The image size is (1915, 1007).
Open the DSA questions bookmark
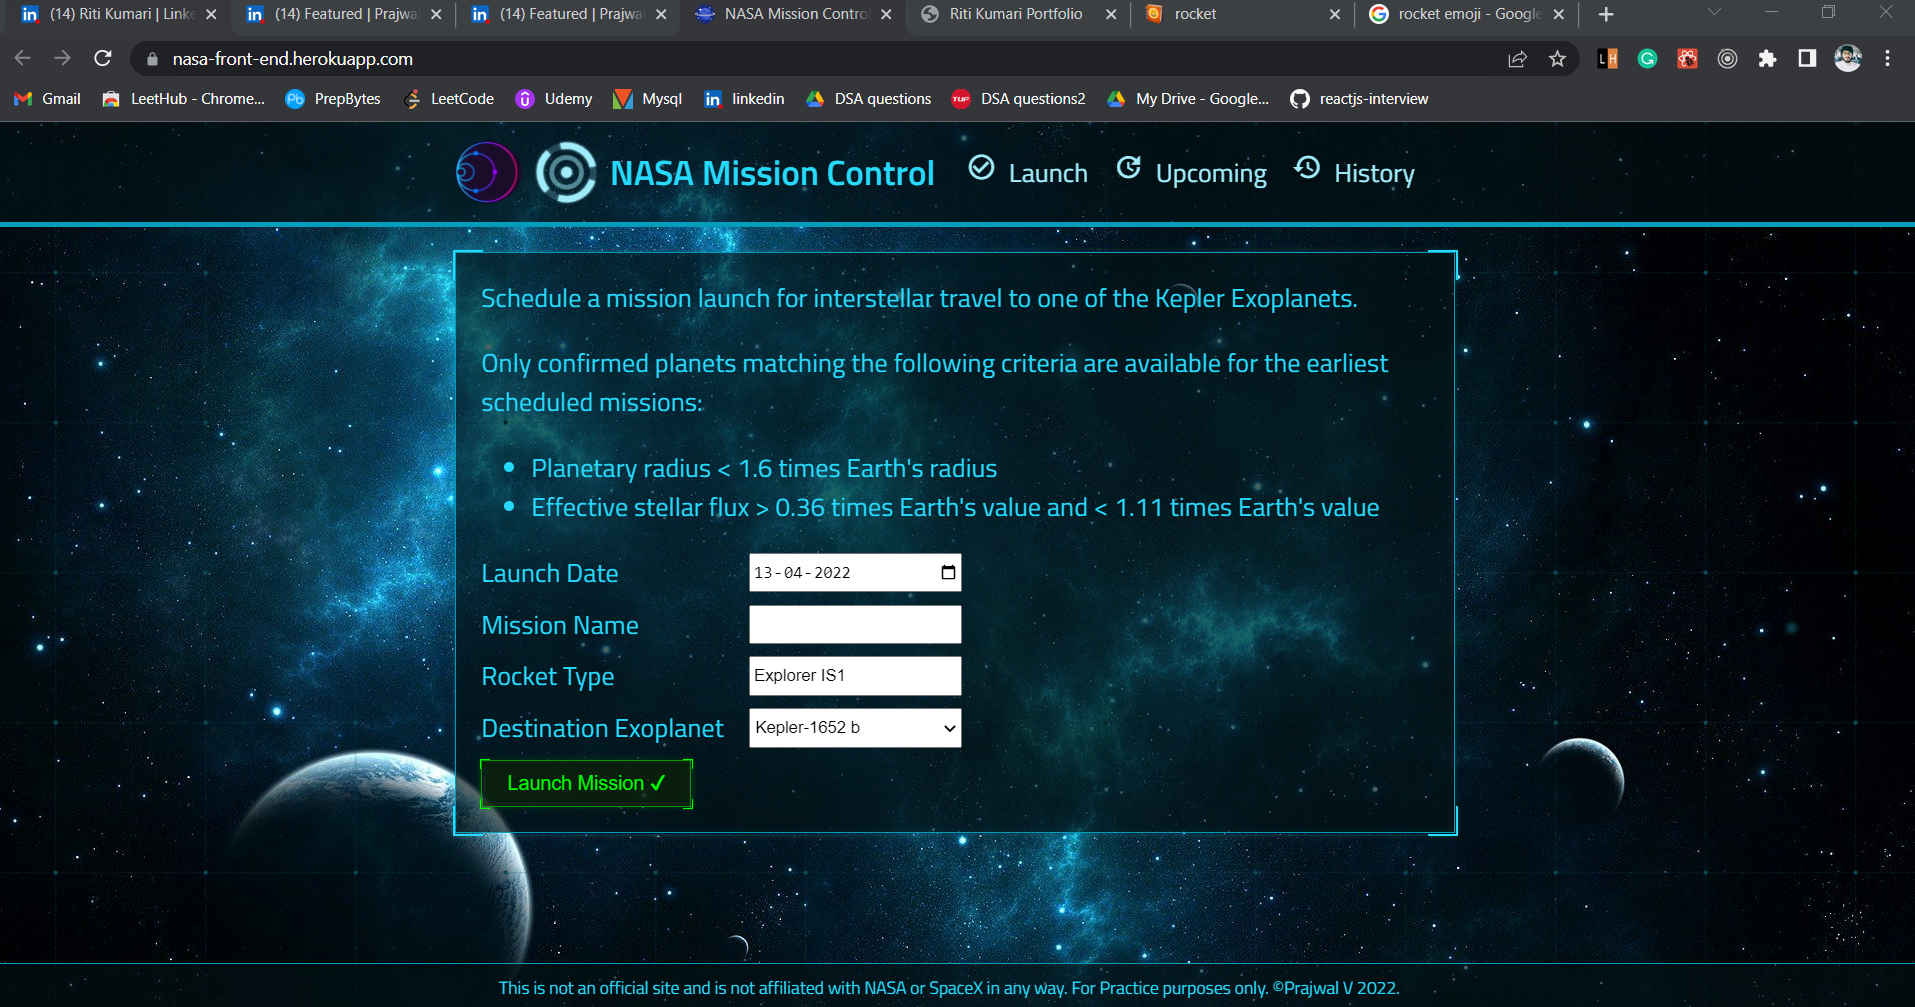[x=869, y=99]
